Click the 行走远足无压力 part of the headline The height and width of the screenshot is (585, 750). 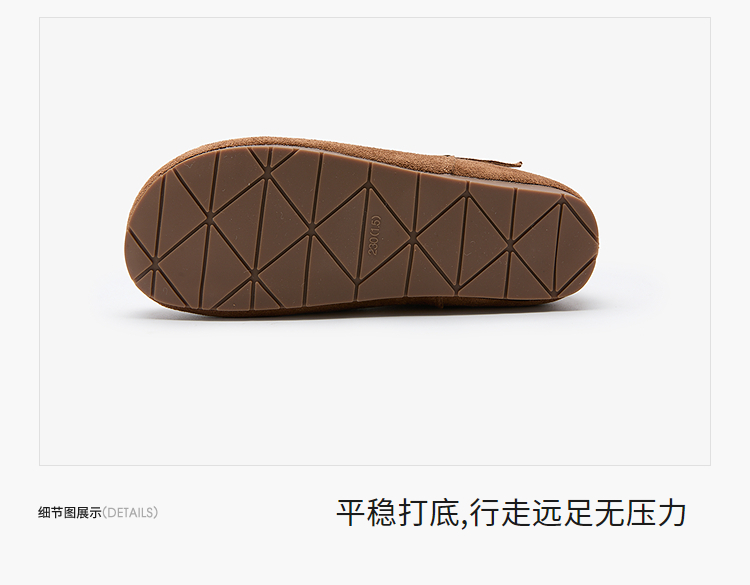pyautogui.click(x=578, y=513)
